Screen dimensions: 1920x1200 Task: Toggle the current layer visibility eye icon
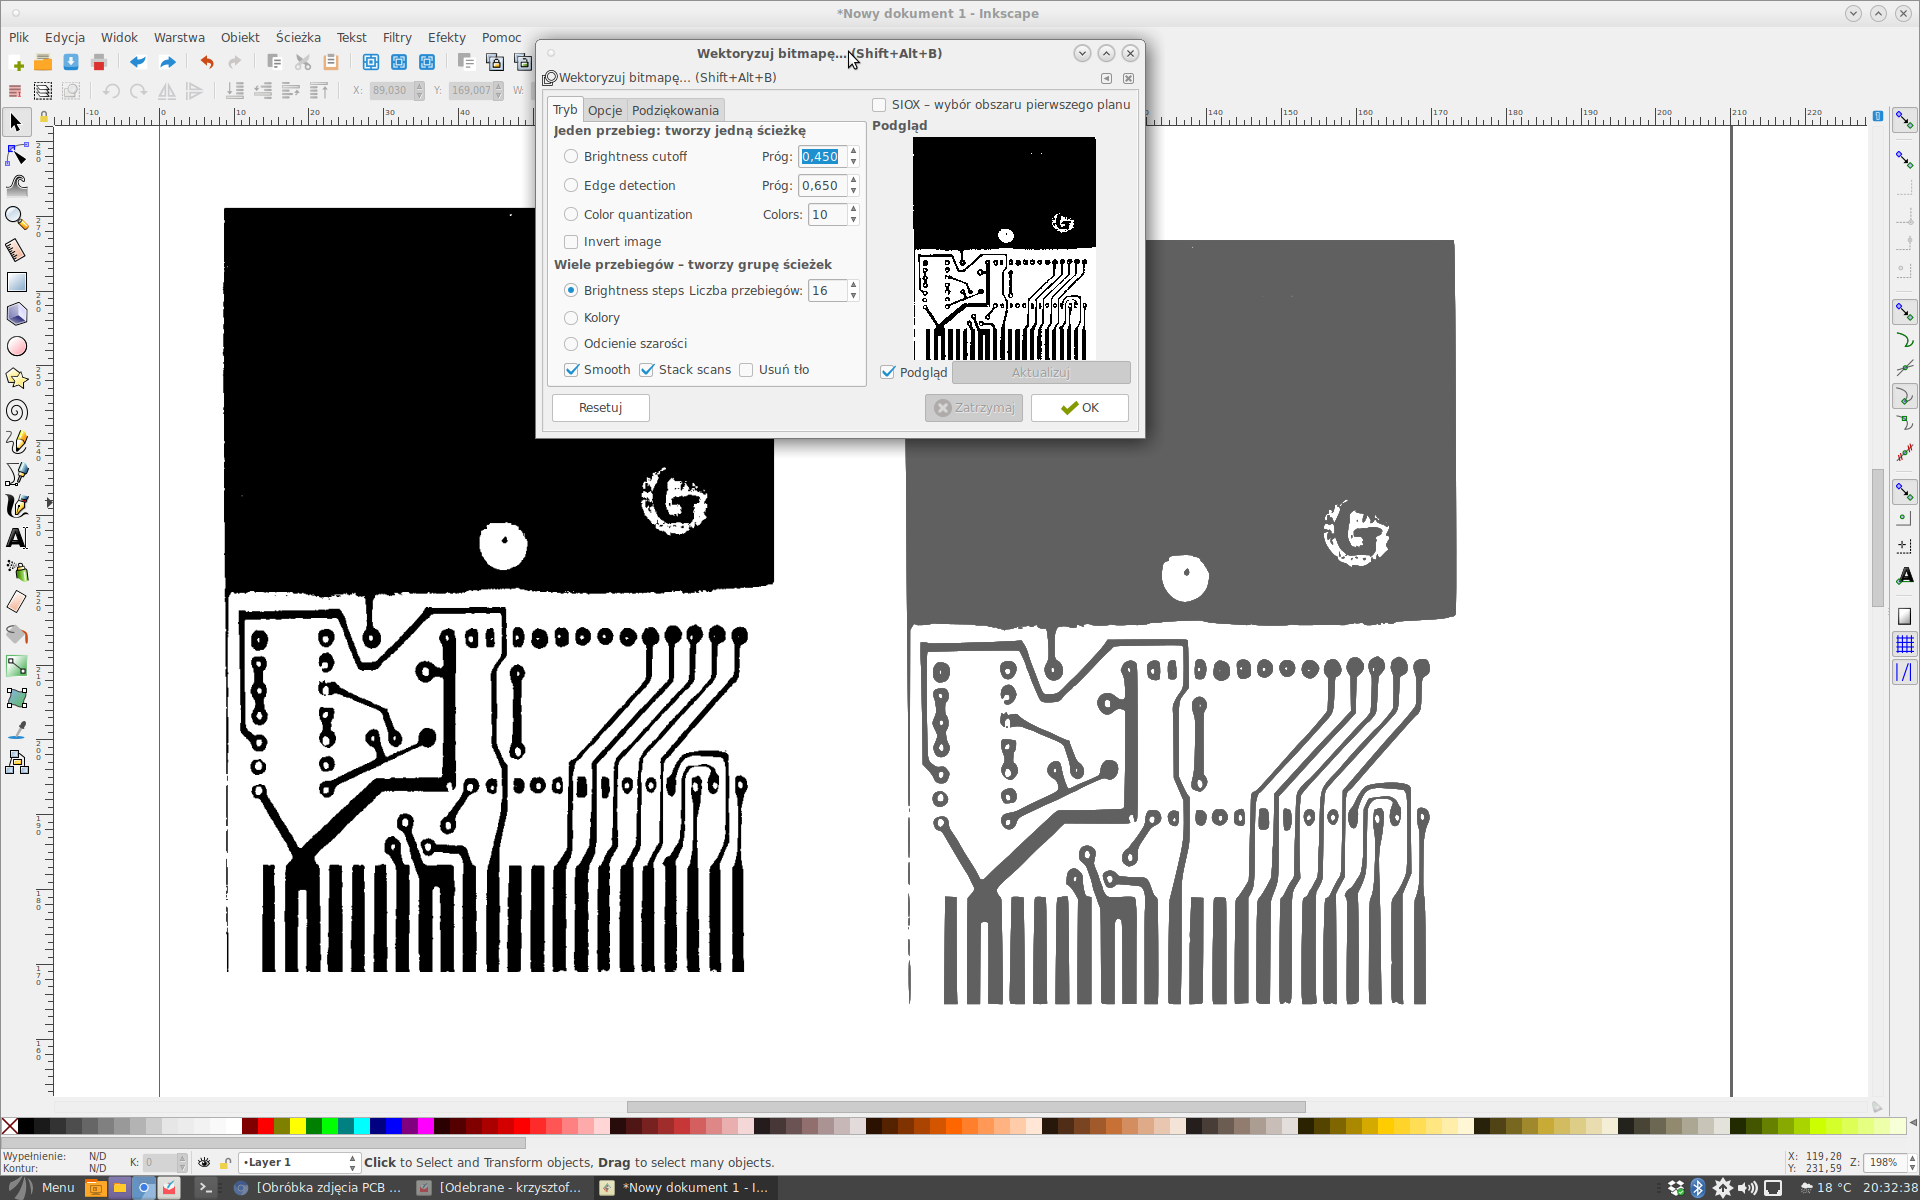[x=204, y=1162]
